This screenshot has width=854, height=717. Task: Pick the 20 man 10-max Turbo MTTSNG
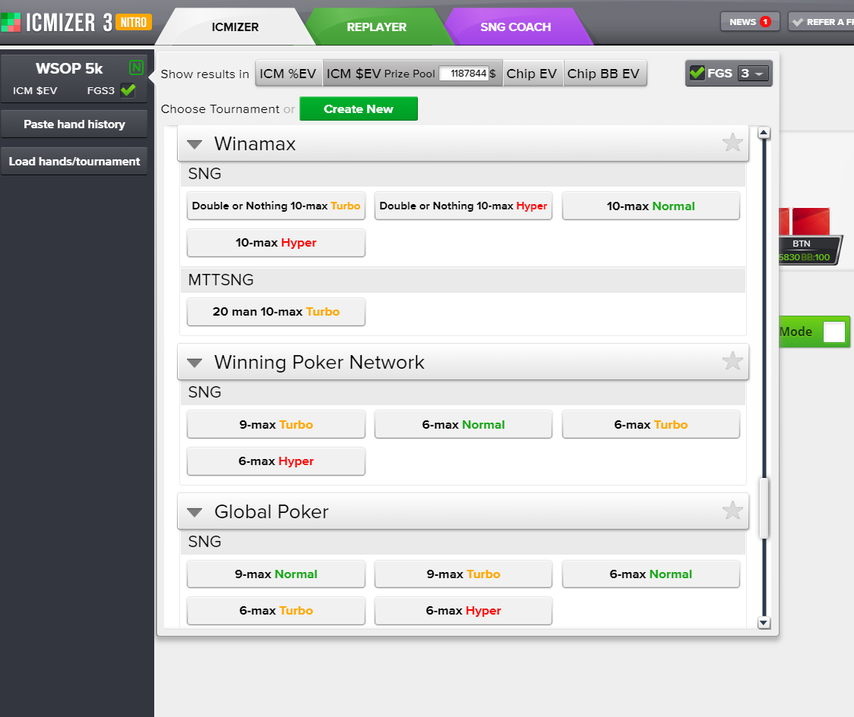276,312
